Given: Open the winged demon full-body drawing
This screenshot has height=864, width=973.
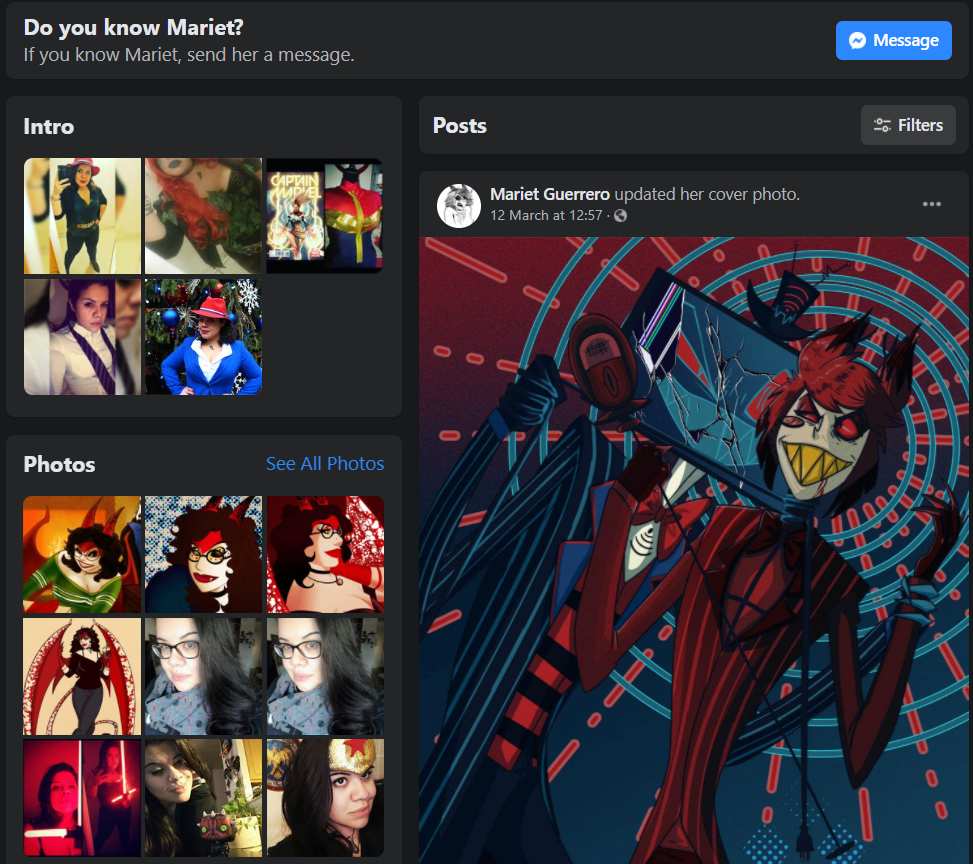Looking at the screenshot, I should [x=82, y=676].
